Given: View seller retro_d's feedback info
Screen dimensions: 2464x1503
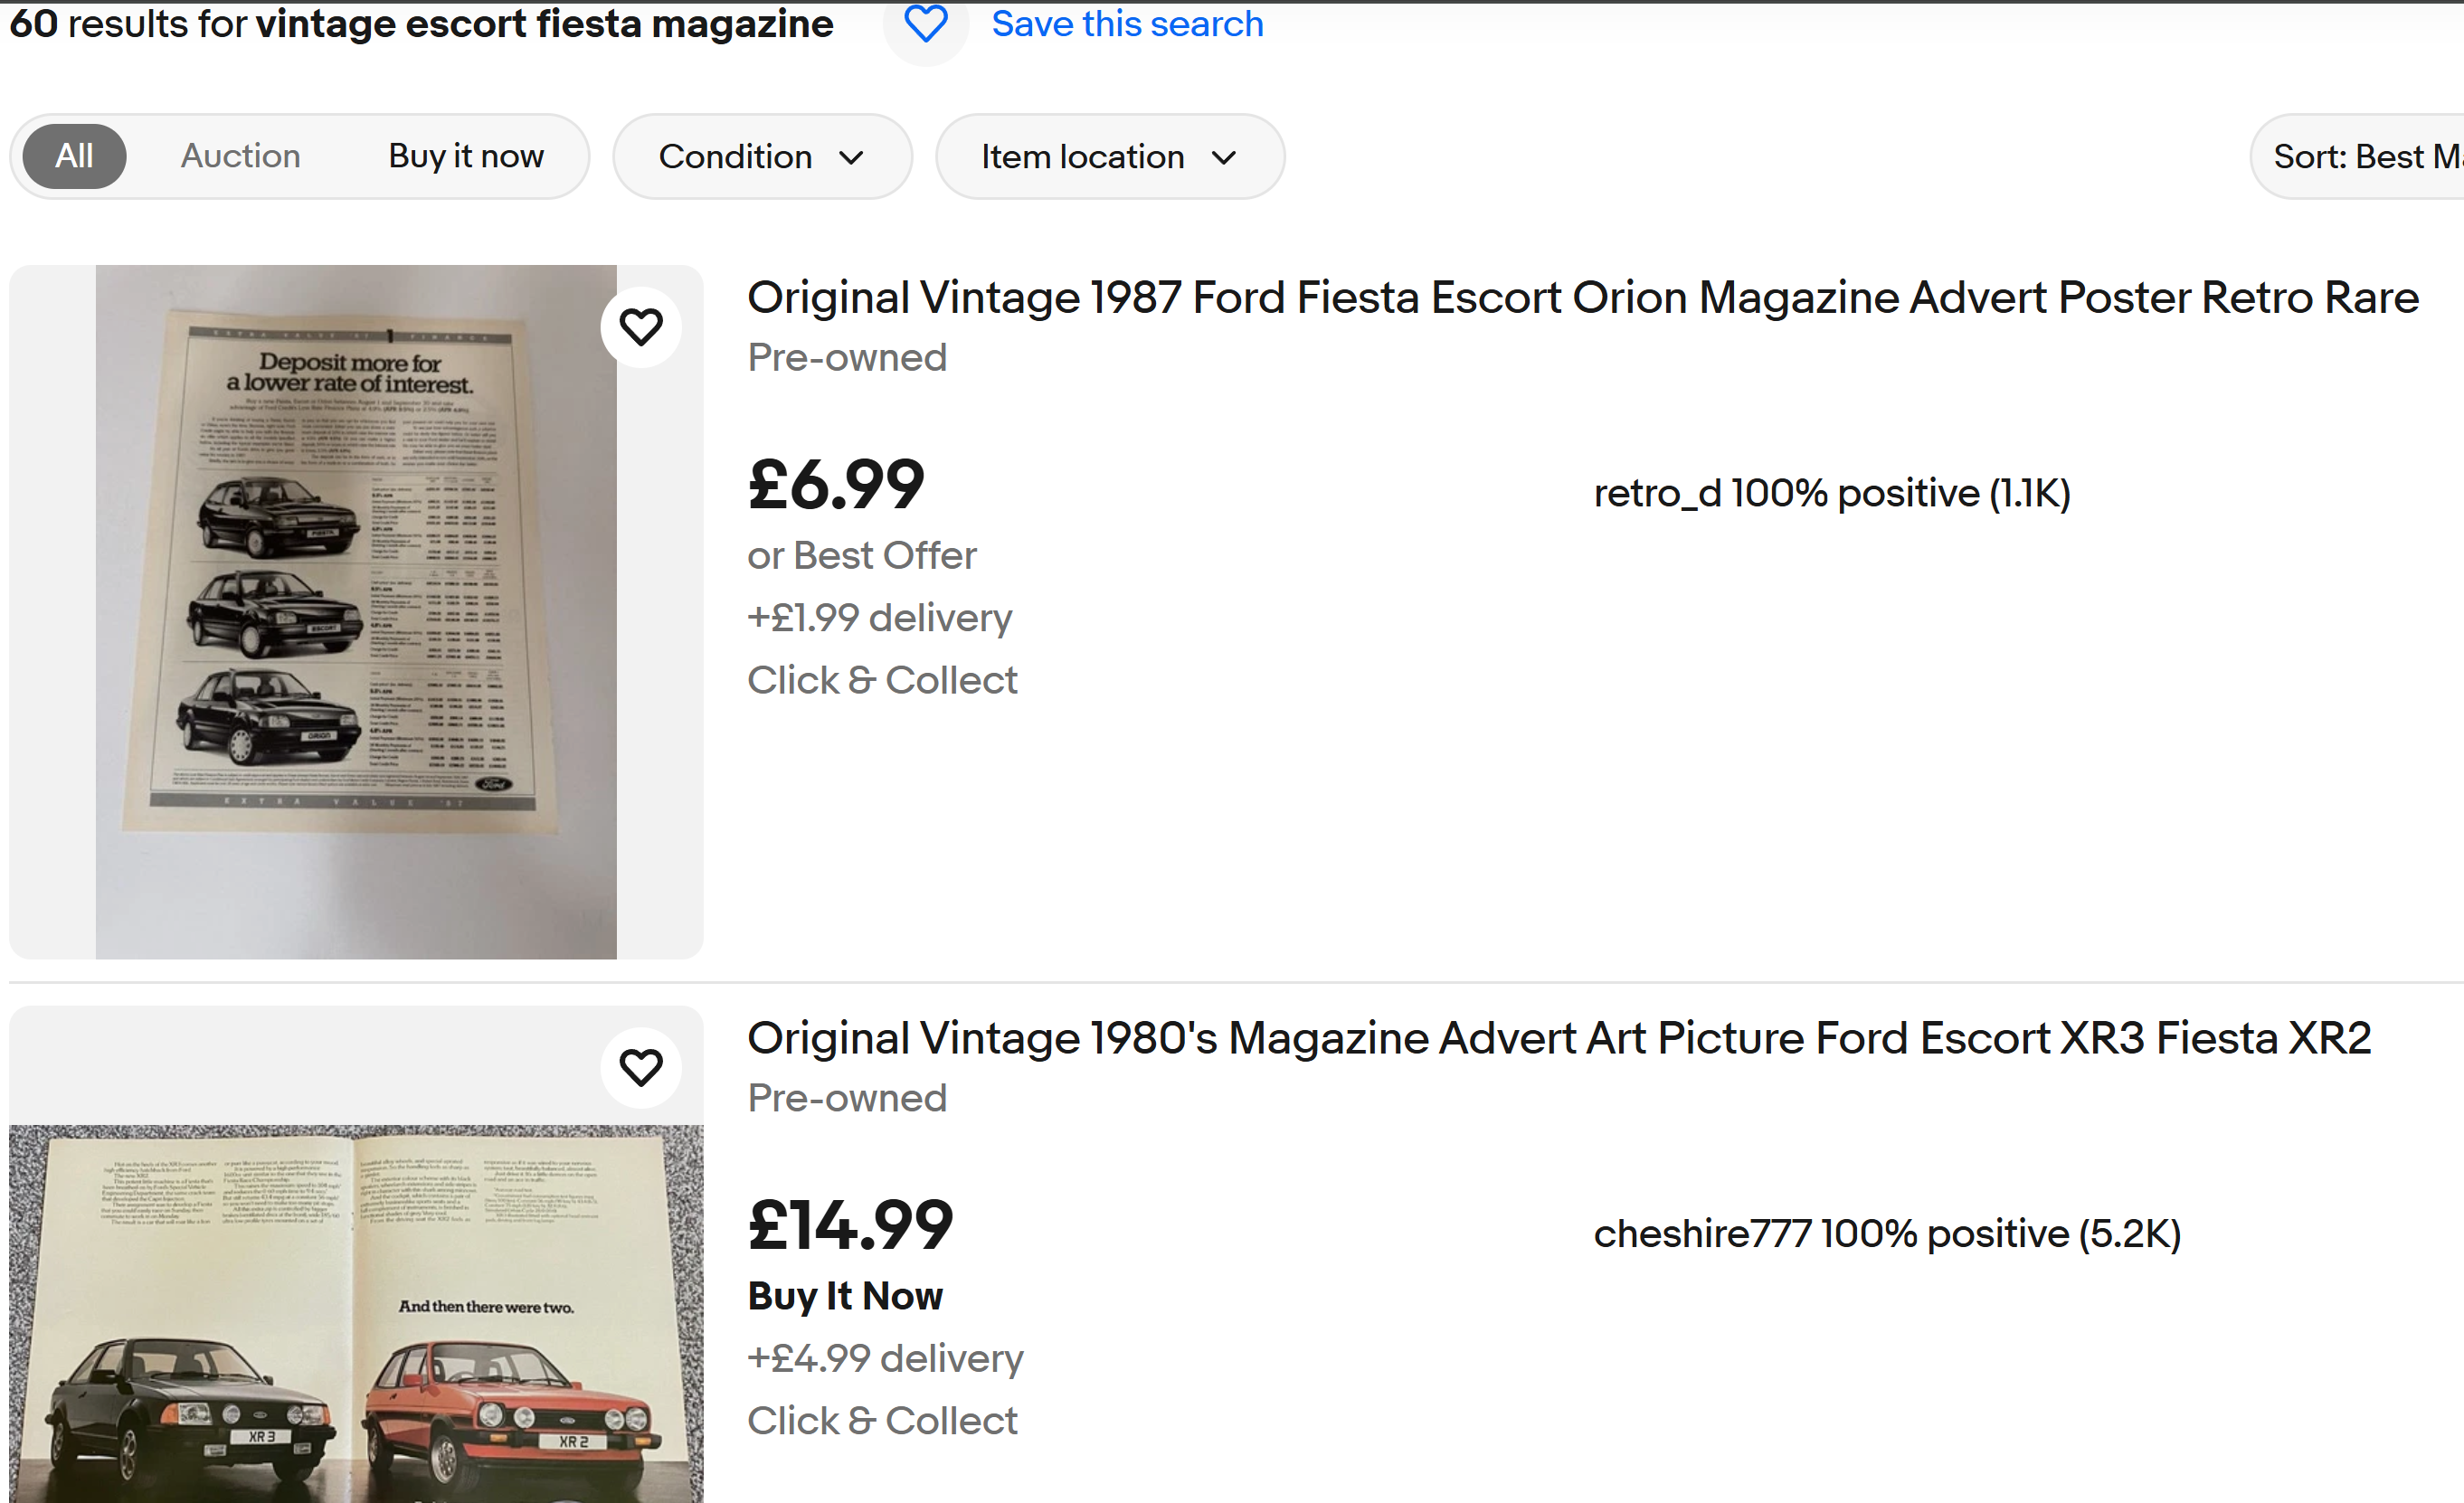Looking at the screenshot, I should click(x=1831, y=493).
